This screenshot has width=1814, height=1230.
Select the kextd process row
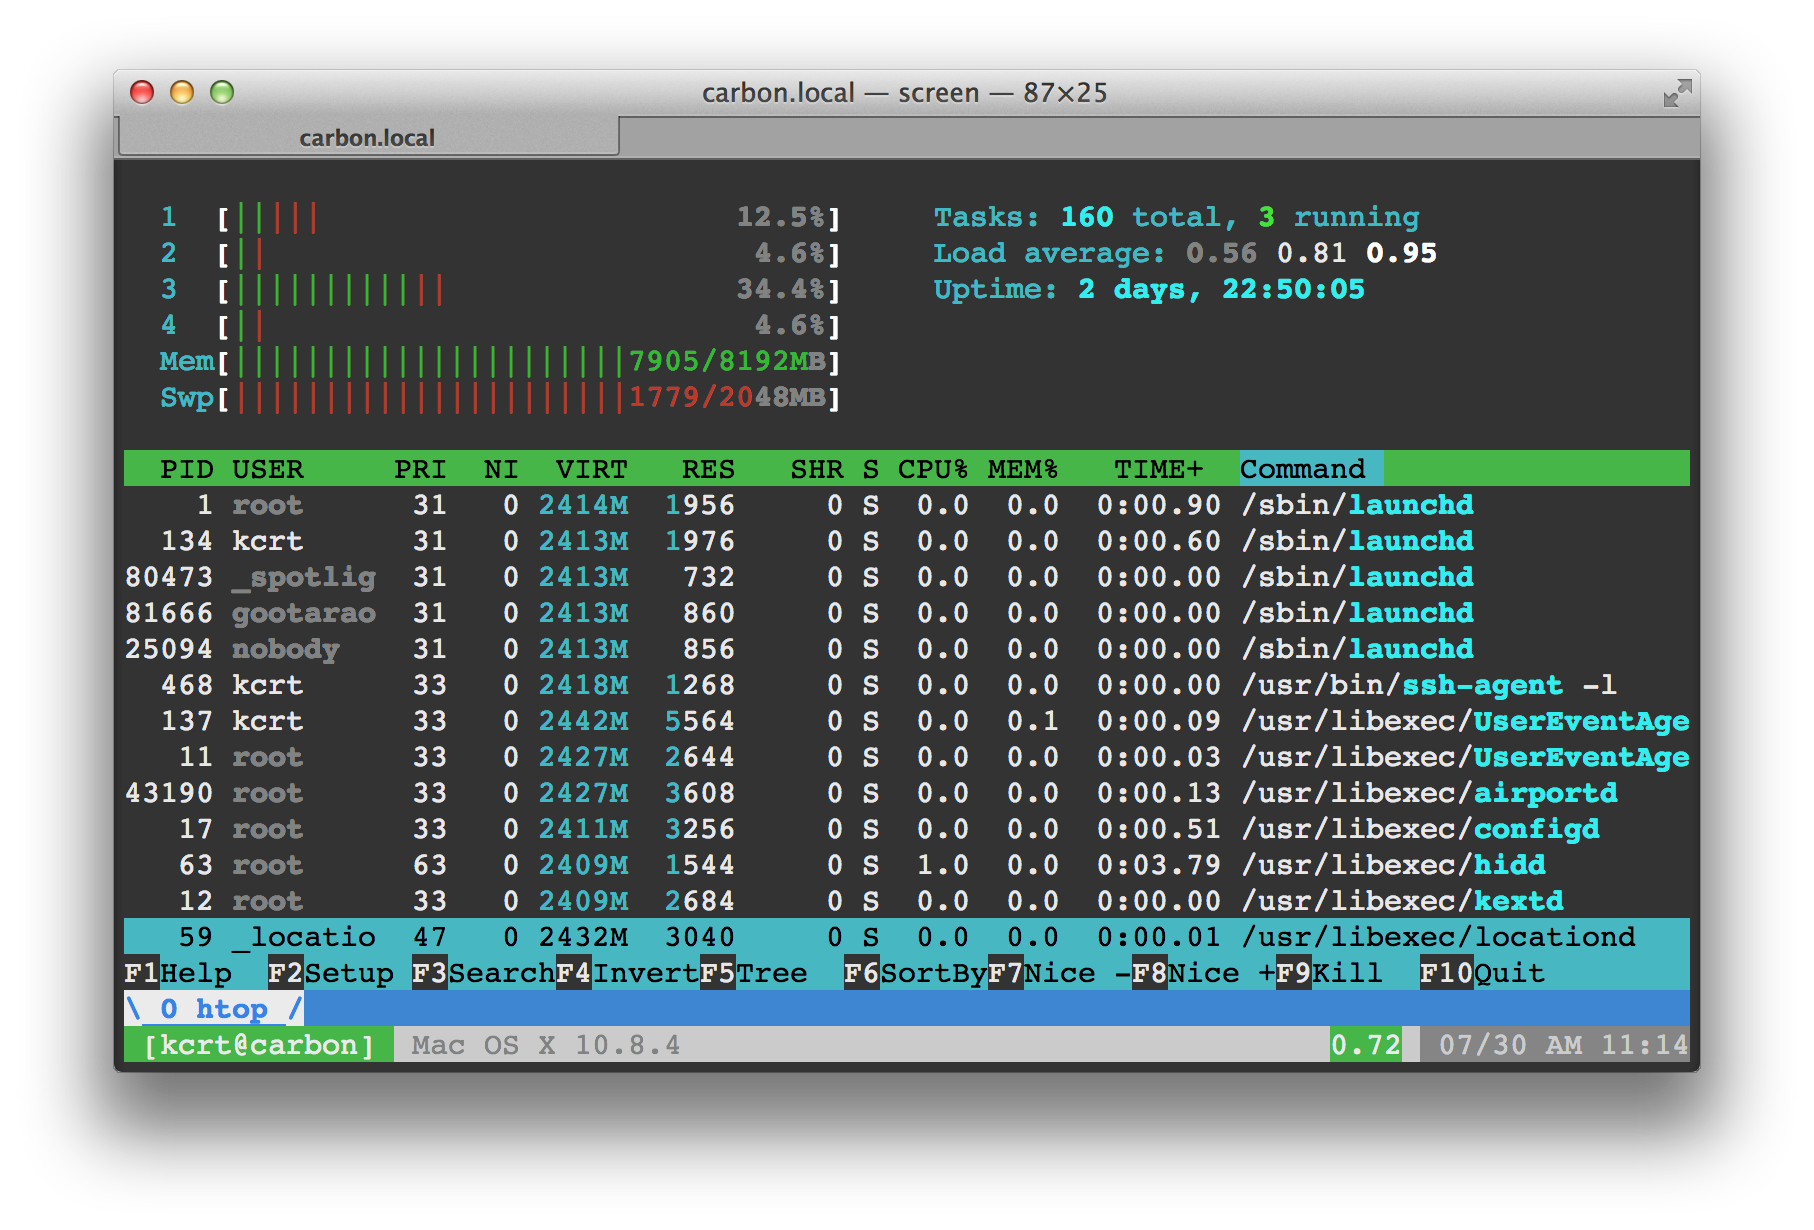point(907,901)
